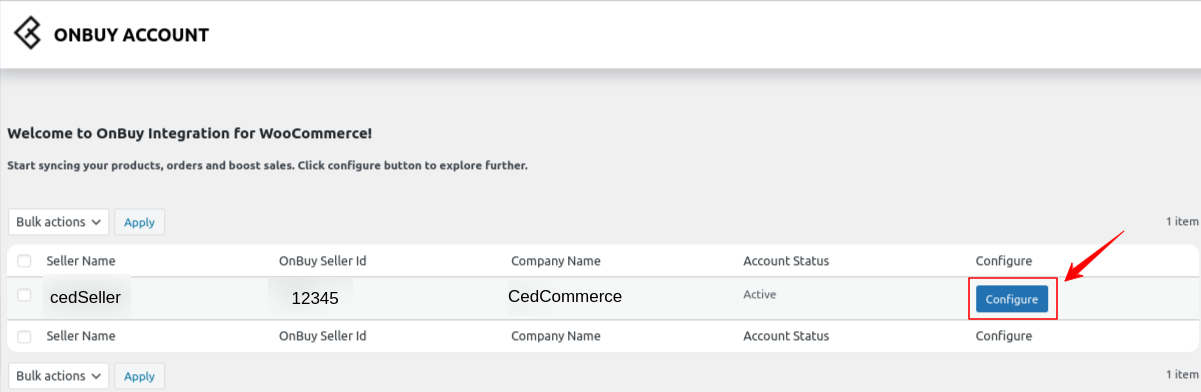Click the 12345 seller id value
This screenshot has height=392, width=1201.
coord(315,298)
